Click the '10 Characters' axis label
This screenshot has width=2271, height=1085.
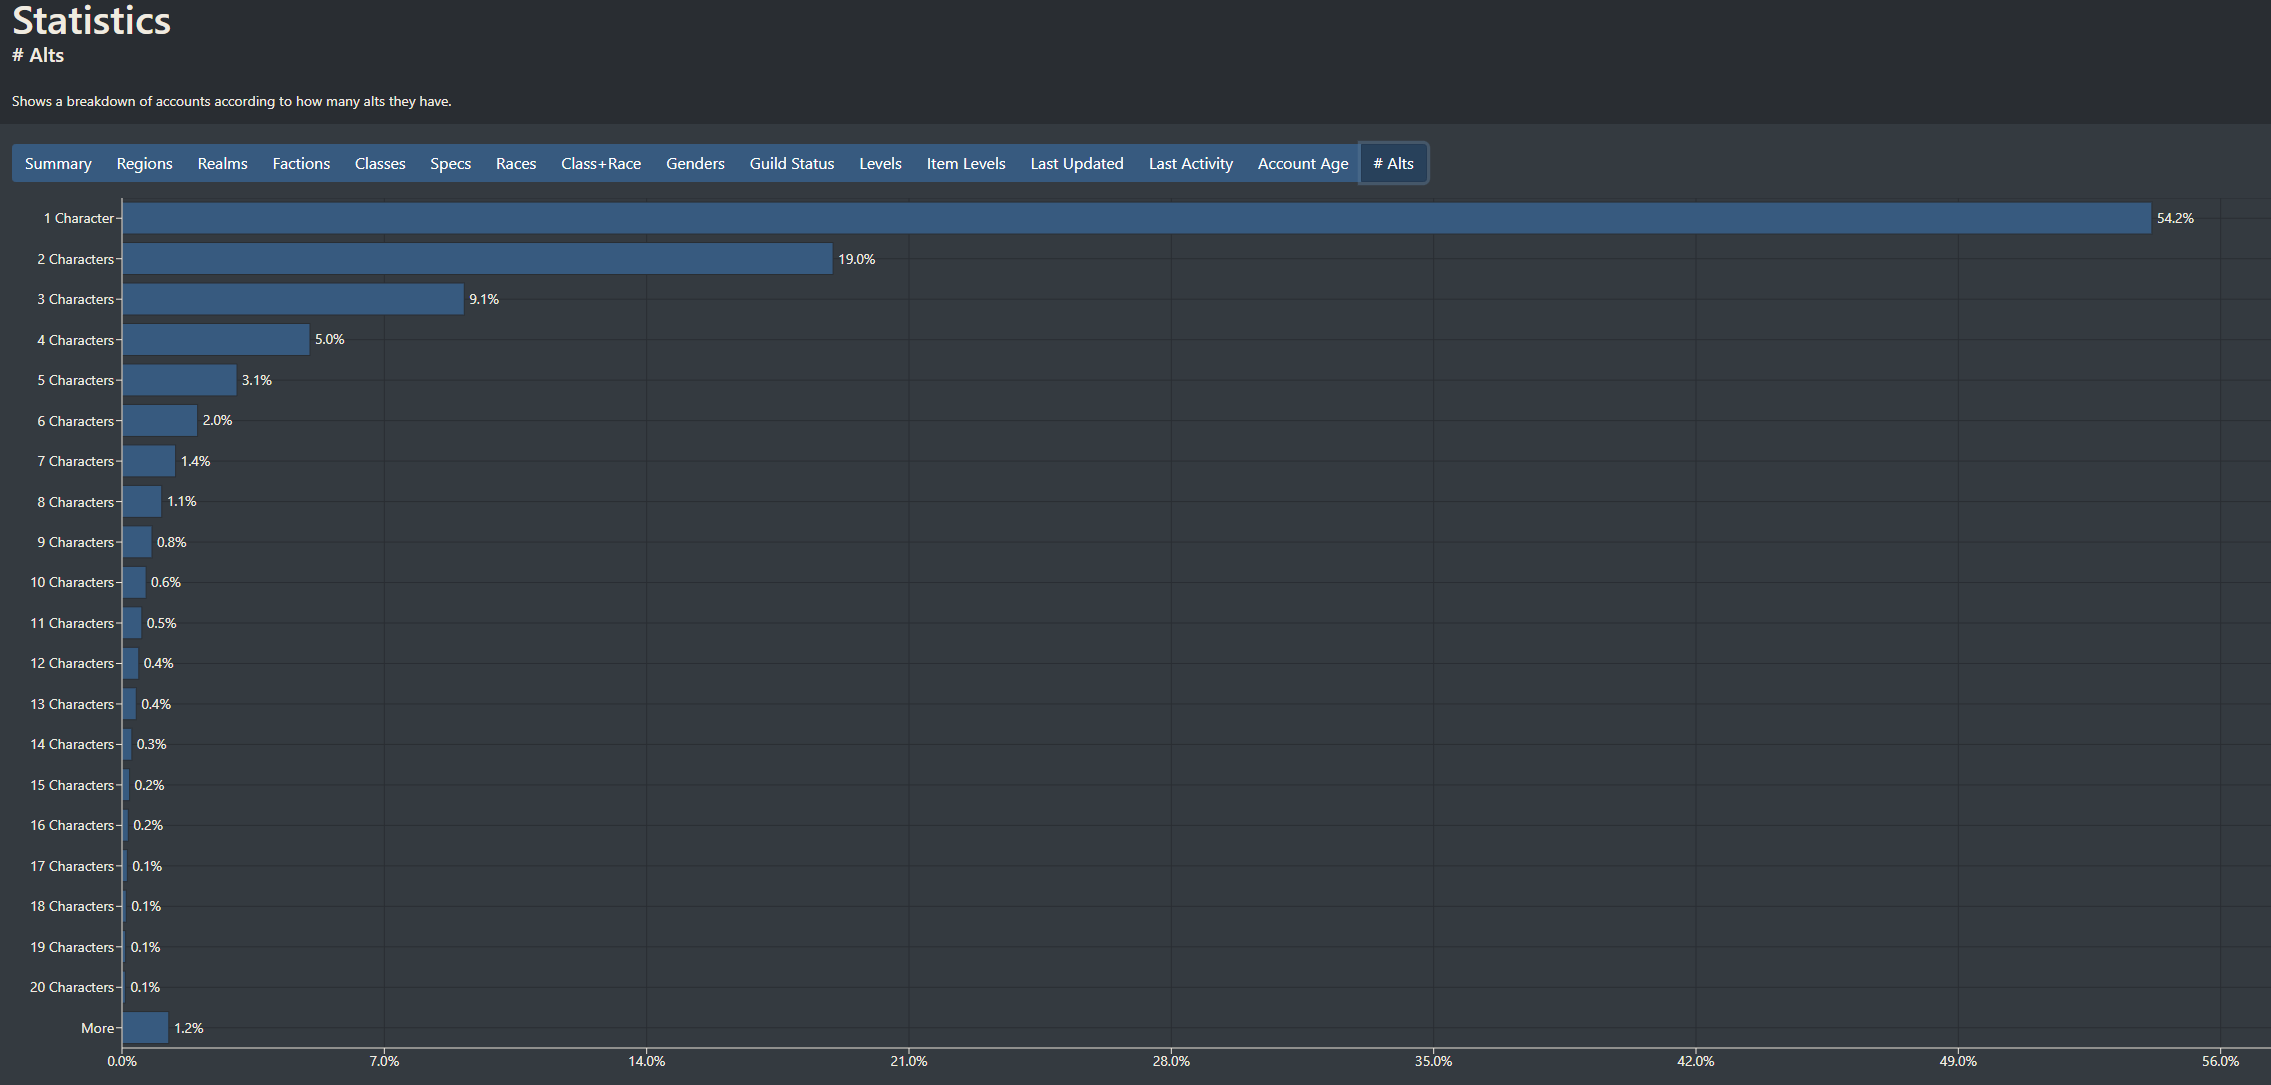coord(72,582)
